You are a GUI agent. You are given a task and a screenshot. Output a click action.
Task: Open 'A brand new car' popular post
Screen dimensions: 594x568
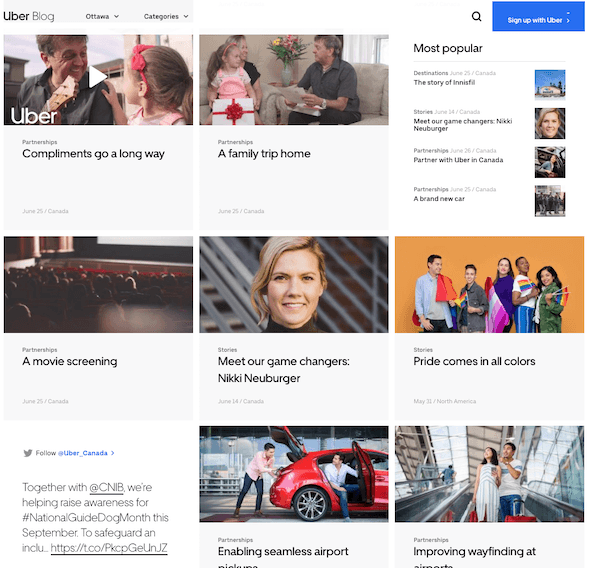tap(439, 199)
